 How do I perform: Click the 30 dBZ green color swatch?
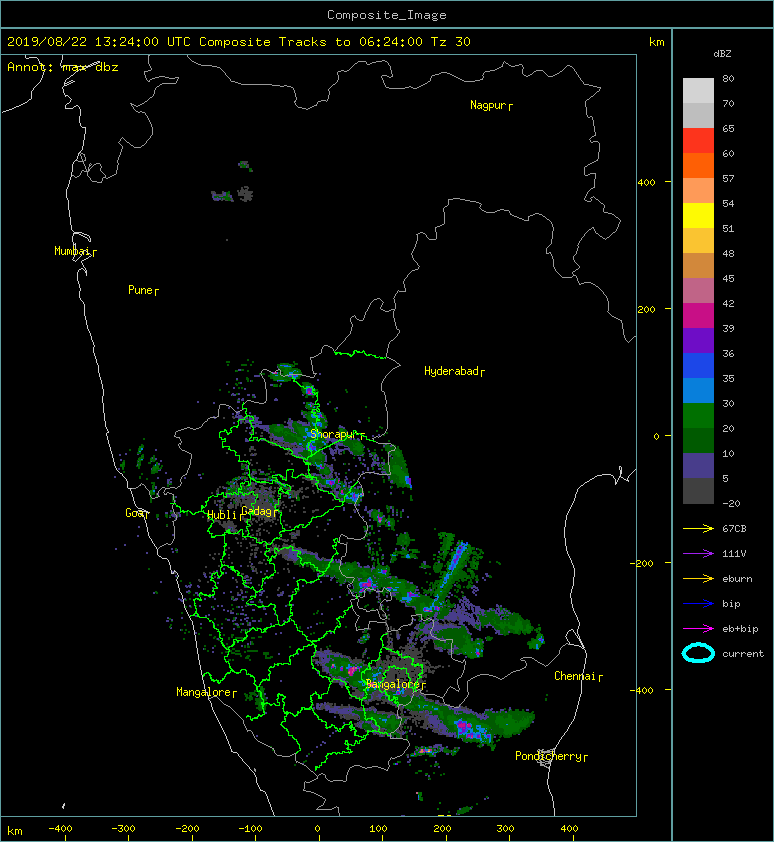coord(698,416)
